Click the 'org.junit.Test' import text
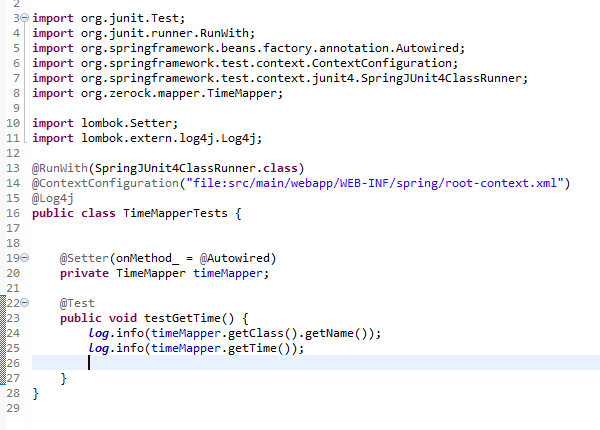Viewport: 600px width, 430px height. (x=130, y=18)
